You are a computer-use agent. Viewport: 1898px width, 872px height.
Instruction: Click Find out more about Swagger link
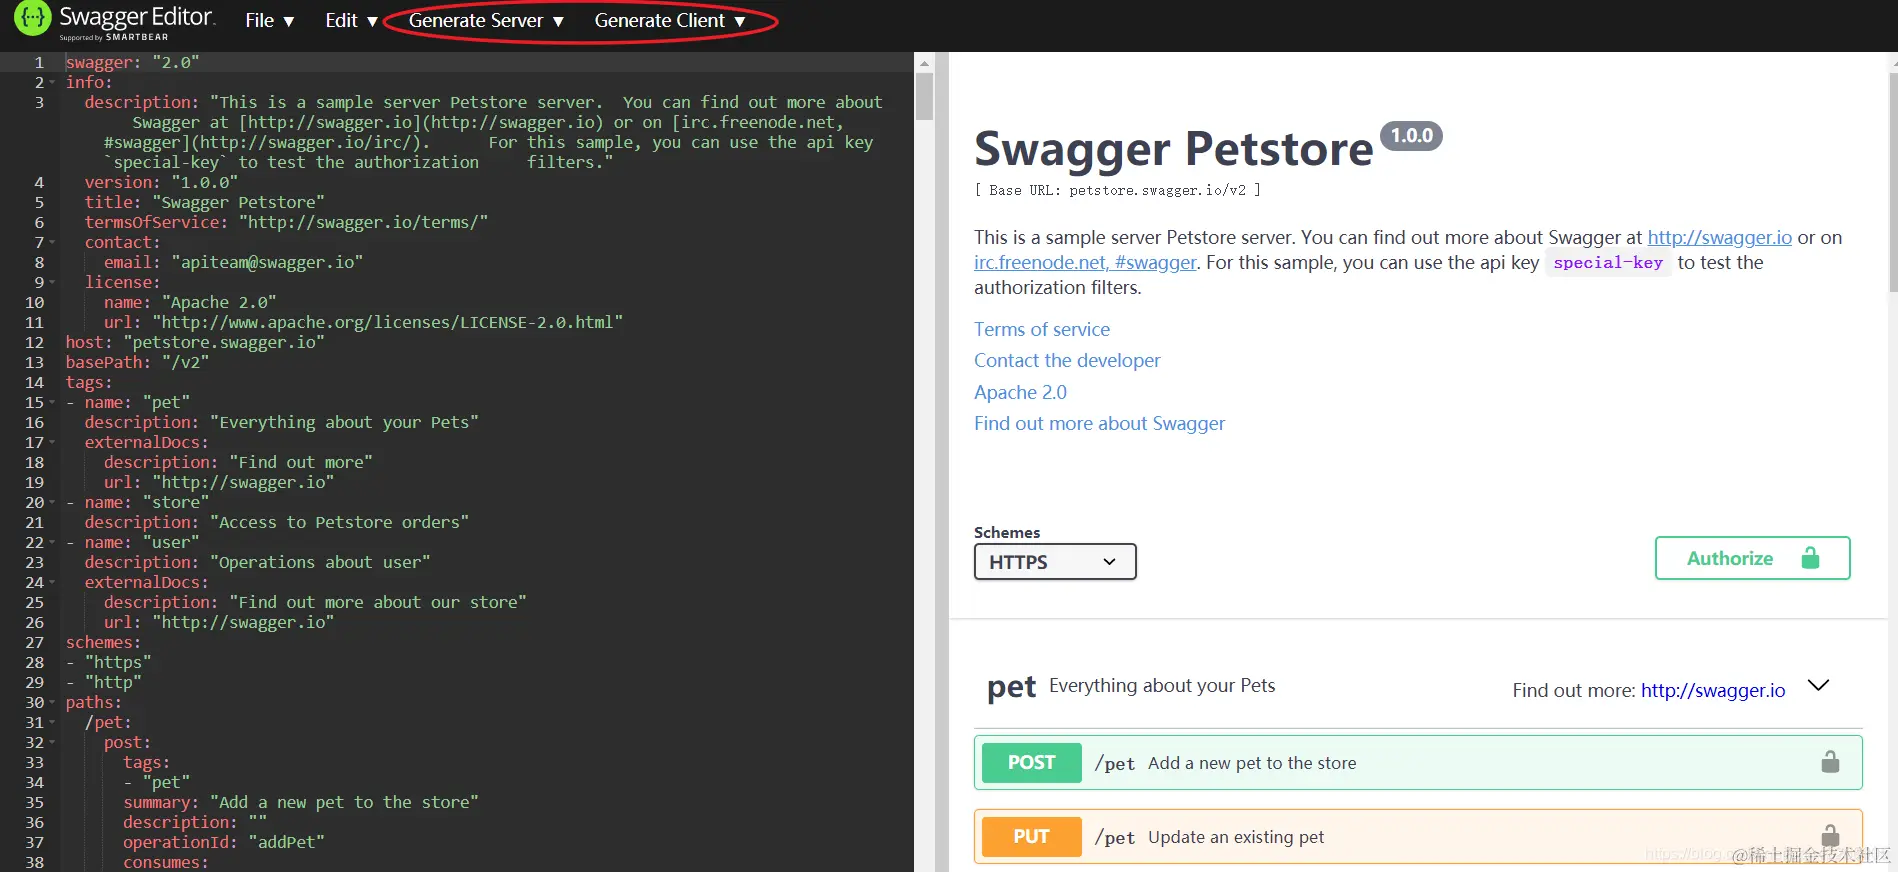pyautogui.click(x=1099, y=423)
